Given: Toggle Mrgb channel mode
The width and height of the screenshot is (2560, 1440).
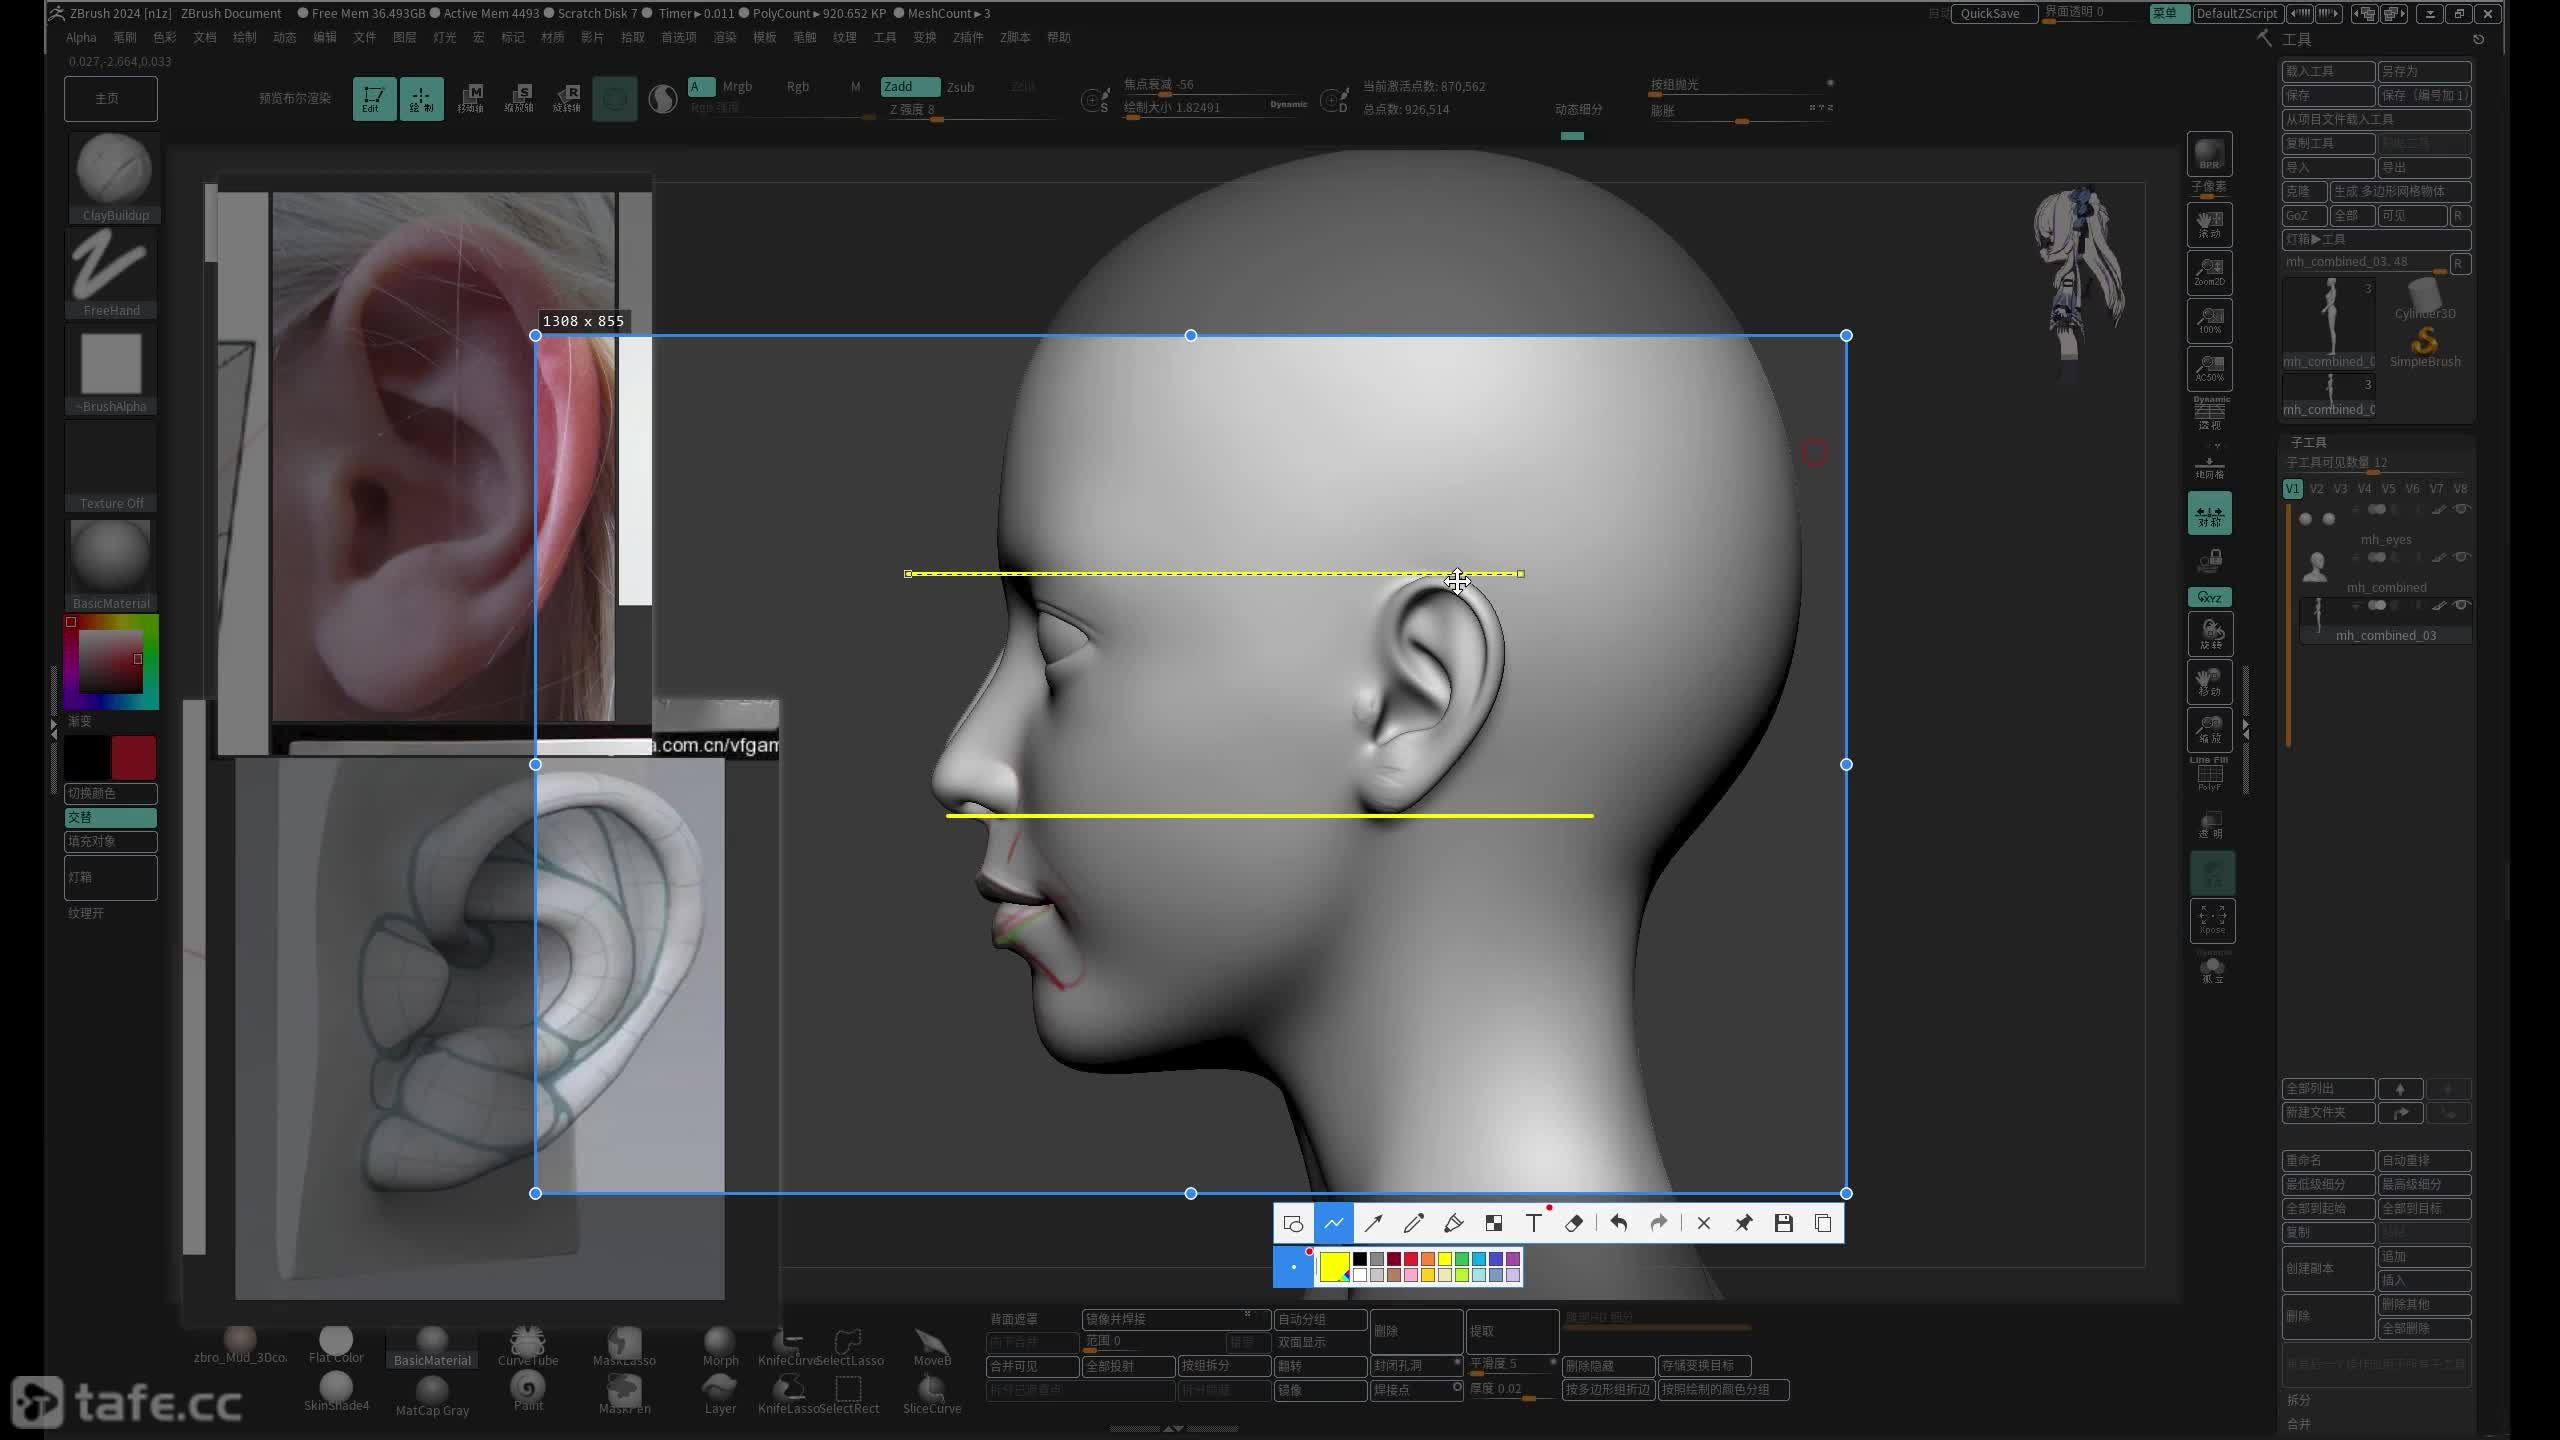Looking at the screenshot, I should 737,86.
